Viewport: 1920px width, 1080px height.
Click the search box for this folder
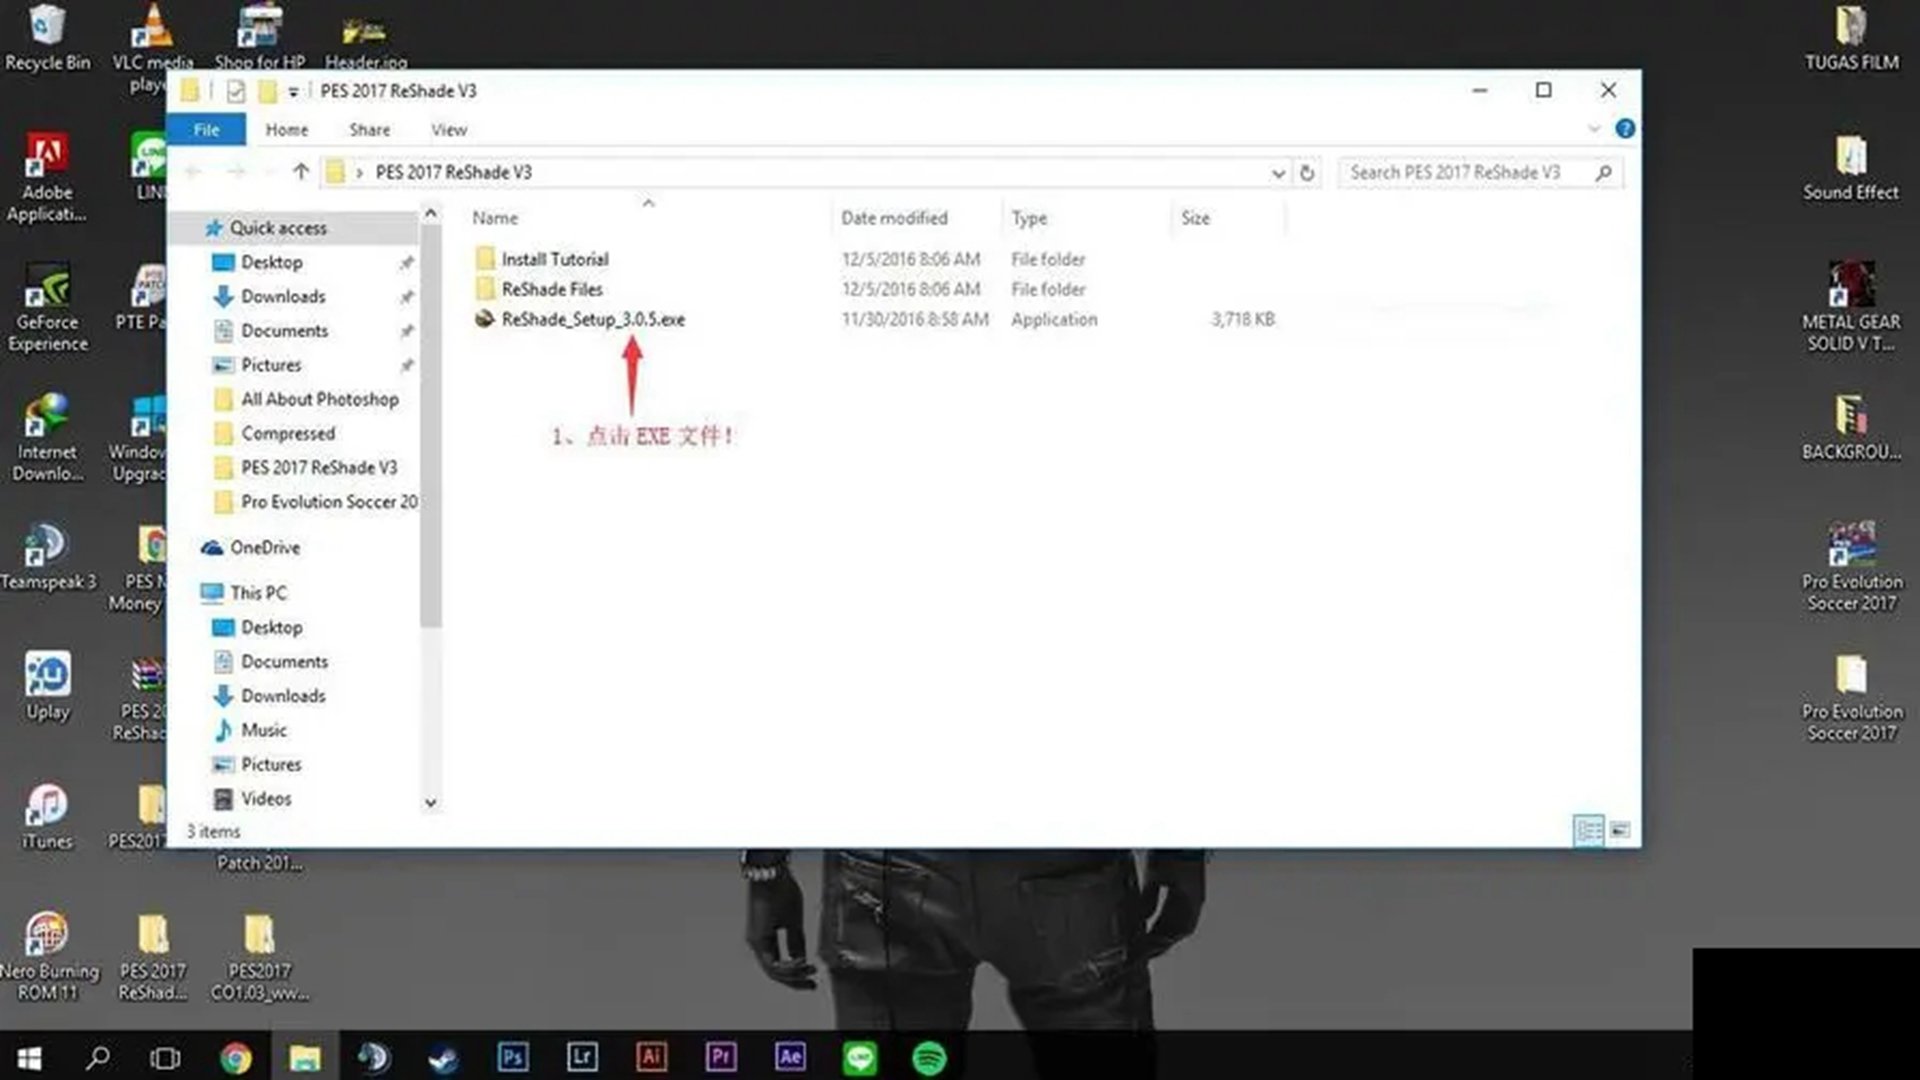[x=1465, y=172]
